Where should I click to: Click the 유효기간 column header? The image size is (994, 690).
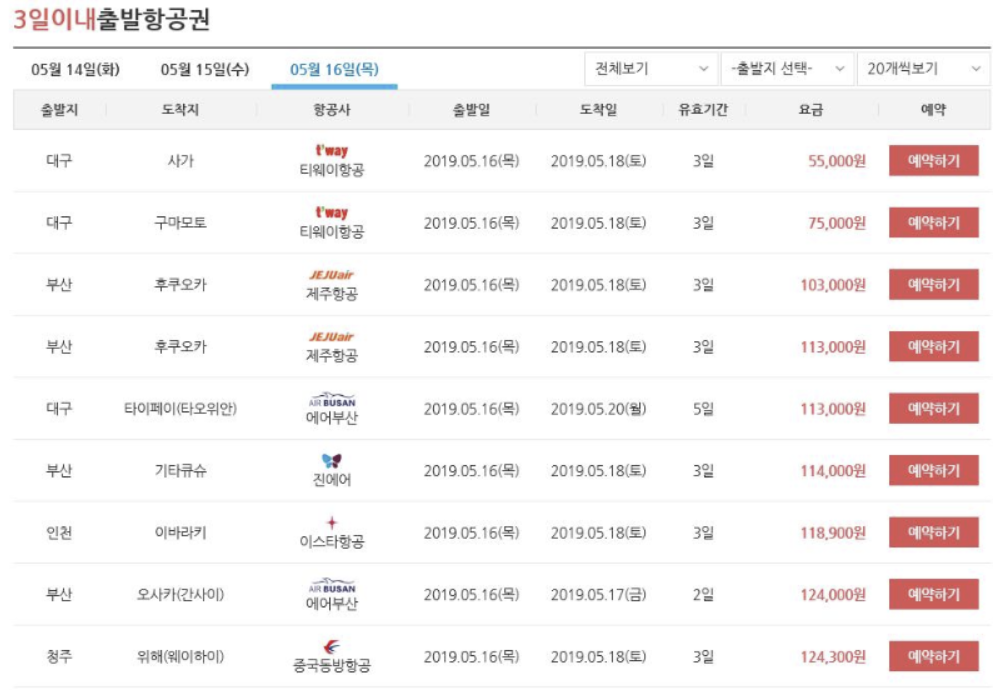click(x=703, y=110)
